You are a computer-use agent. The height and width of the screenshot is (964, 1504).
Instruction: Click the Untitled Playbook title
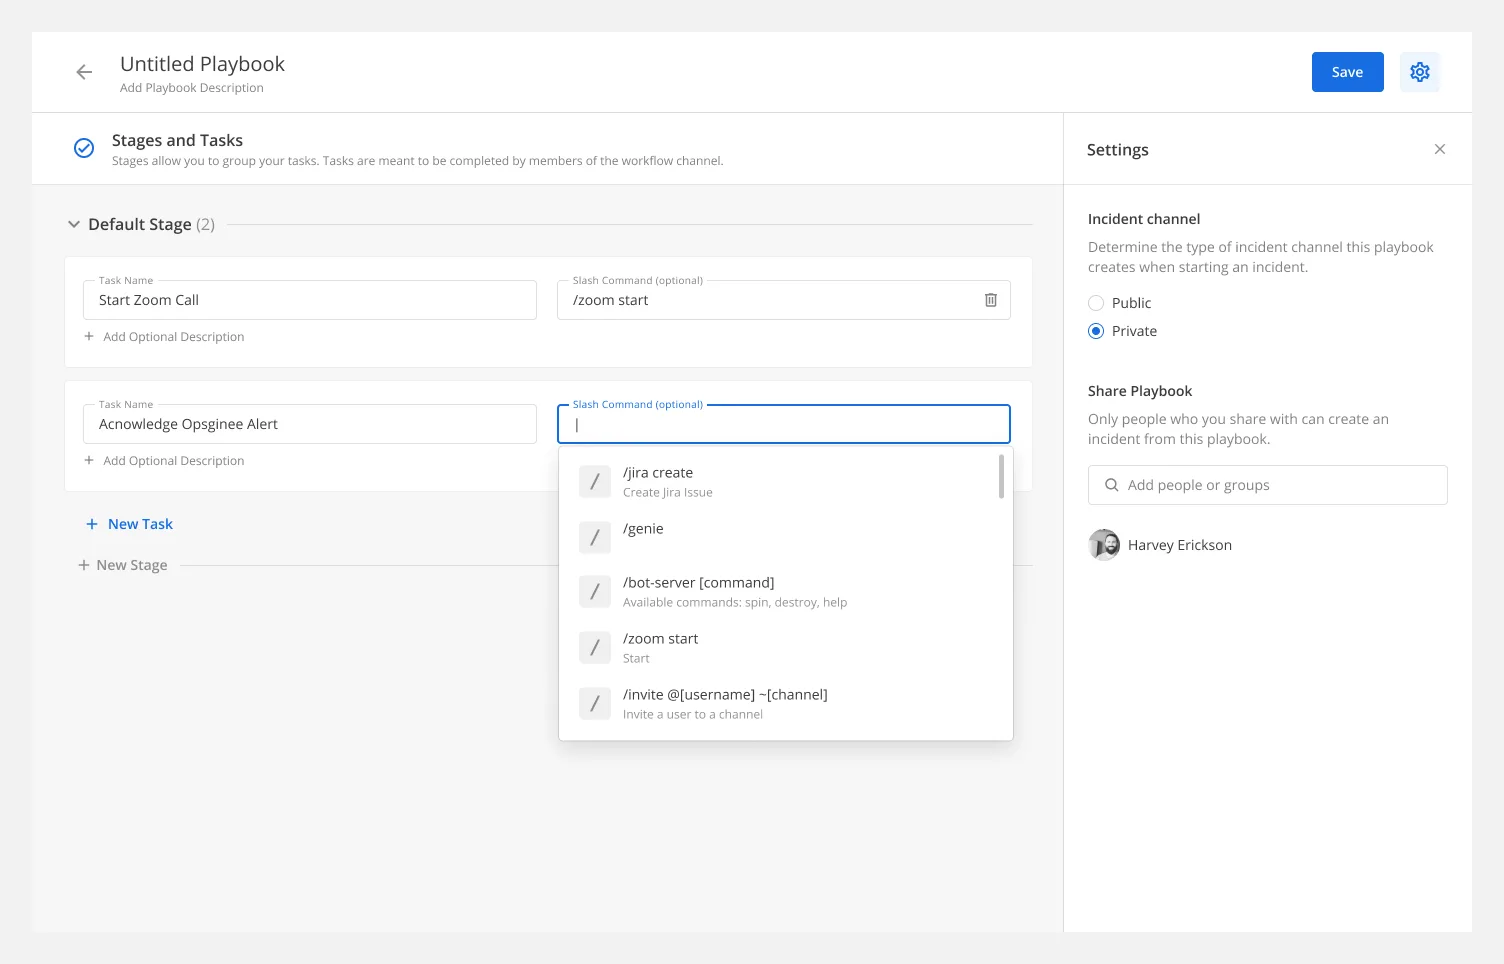coord(202,64)
